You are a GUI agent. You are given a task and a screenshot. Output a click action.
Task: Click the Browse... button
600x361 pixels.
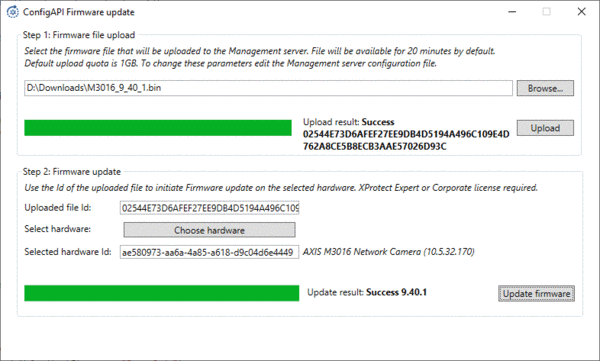pos(545,88)
